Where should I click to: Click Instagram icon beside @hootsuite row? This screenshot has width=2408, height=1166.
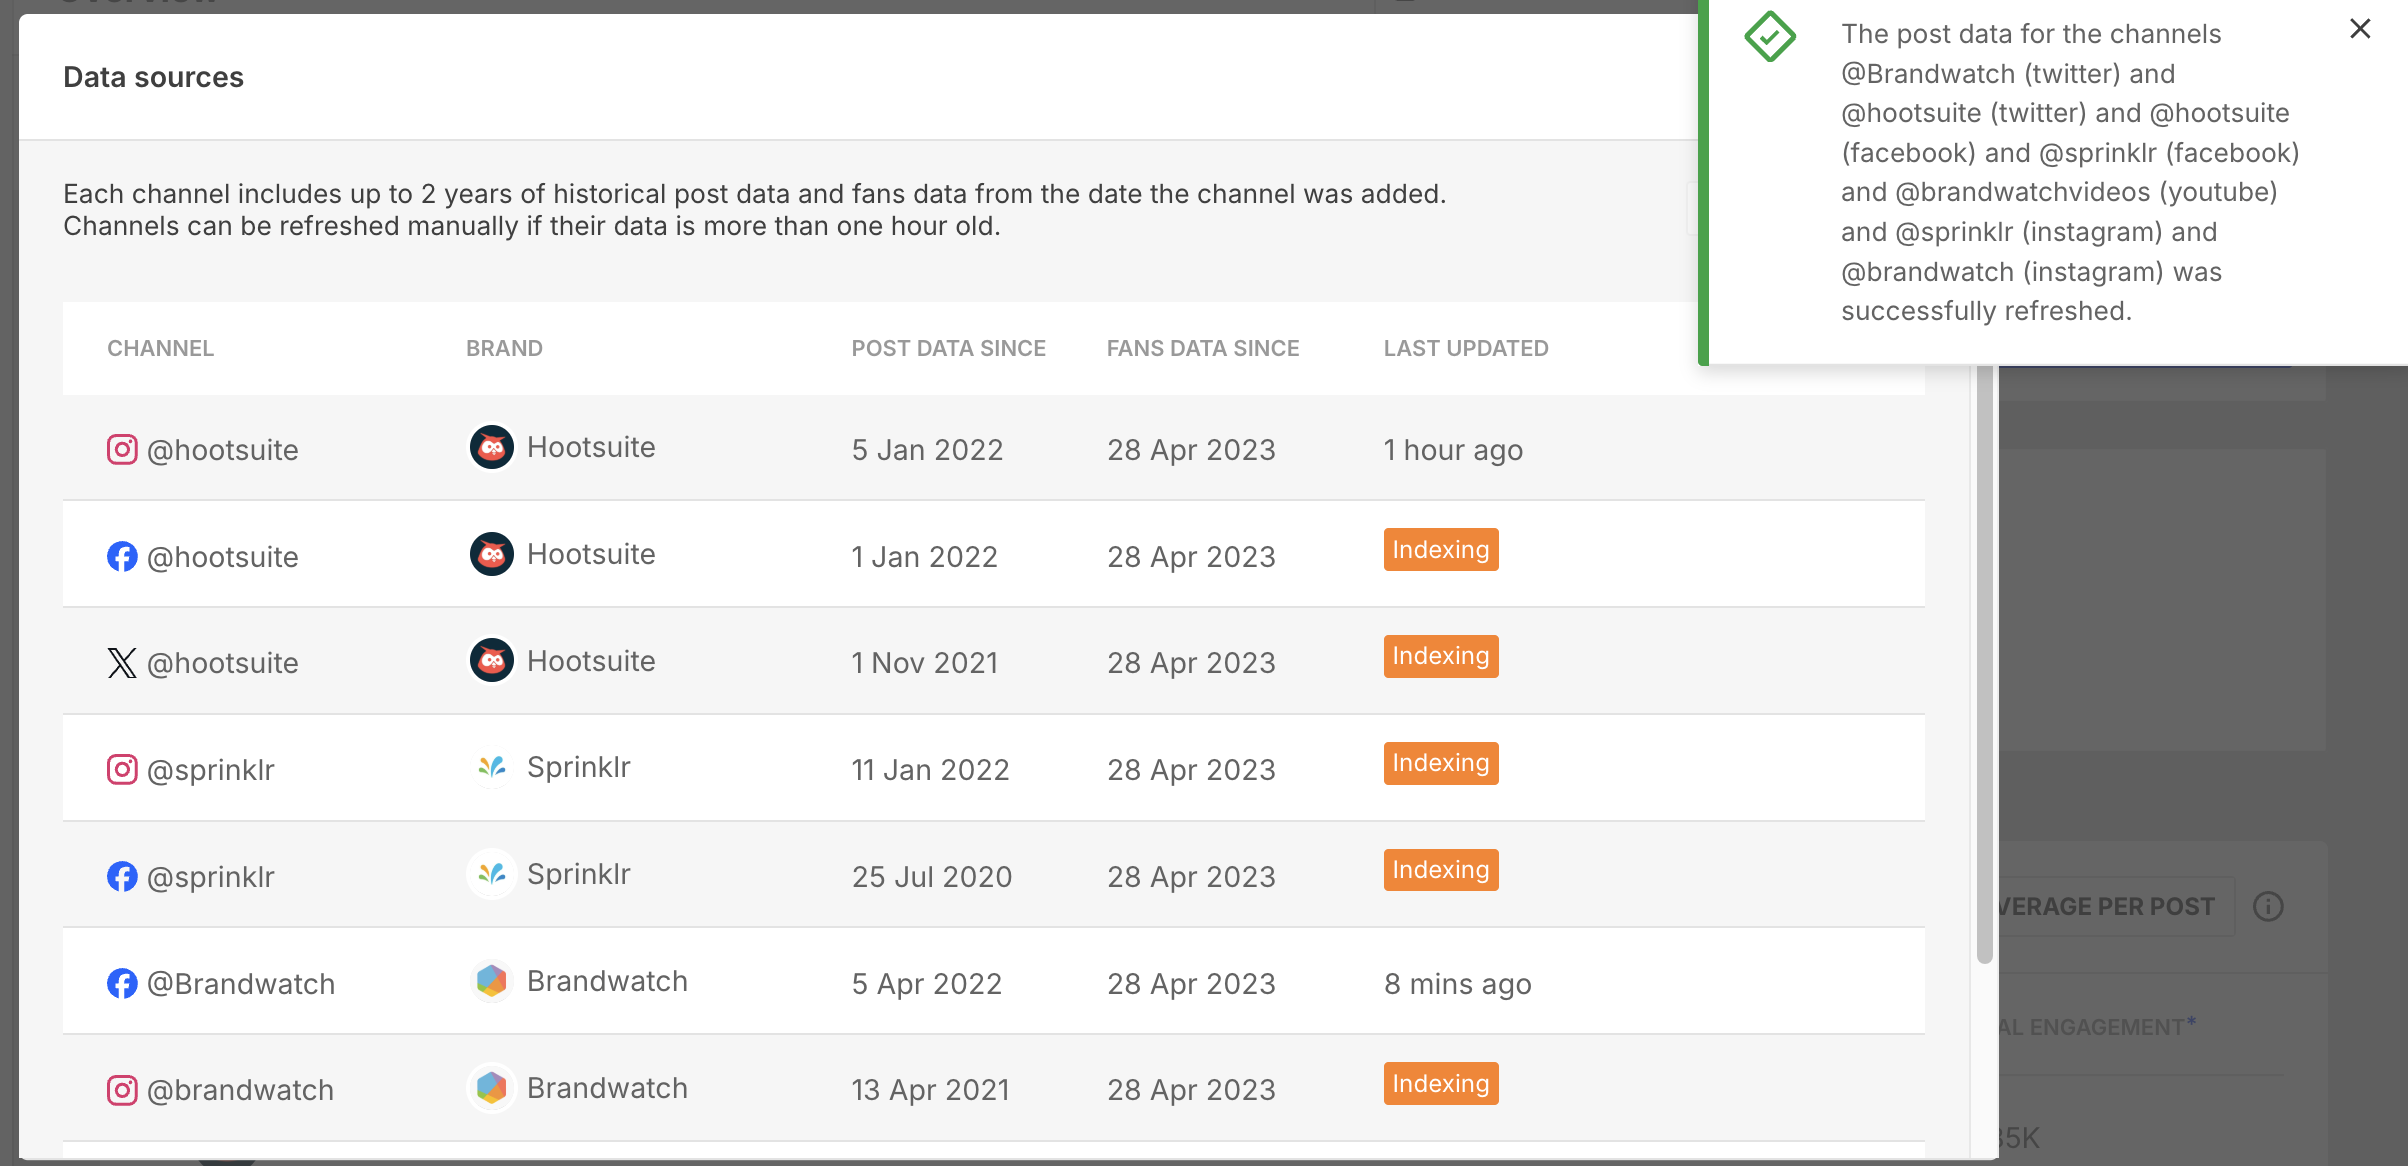click(122, 449)
